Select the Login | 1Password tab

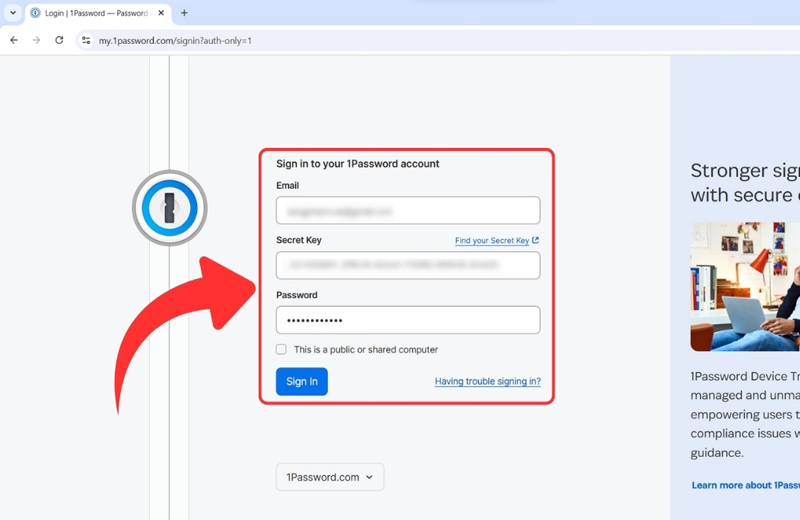click(98, 13)
